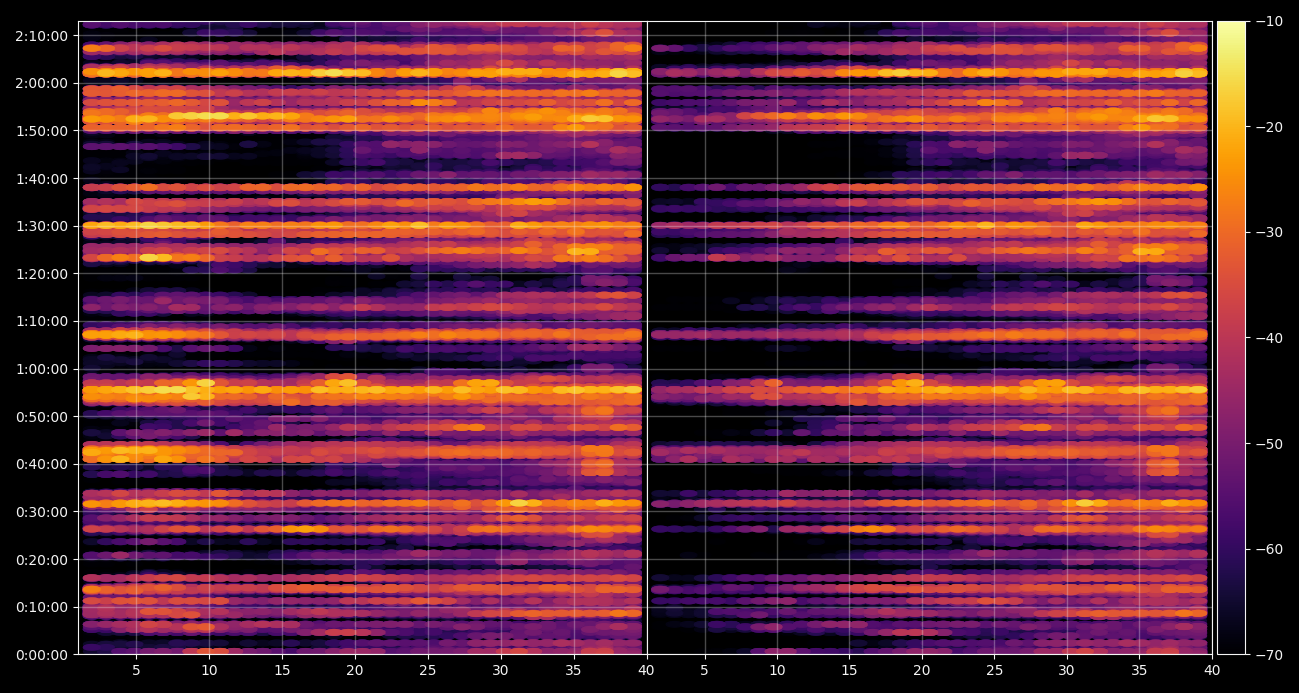Click the −40 colorbar tick label
Viewport: 1299px width, 693px height.
click(x=1268, y=338)
